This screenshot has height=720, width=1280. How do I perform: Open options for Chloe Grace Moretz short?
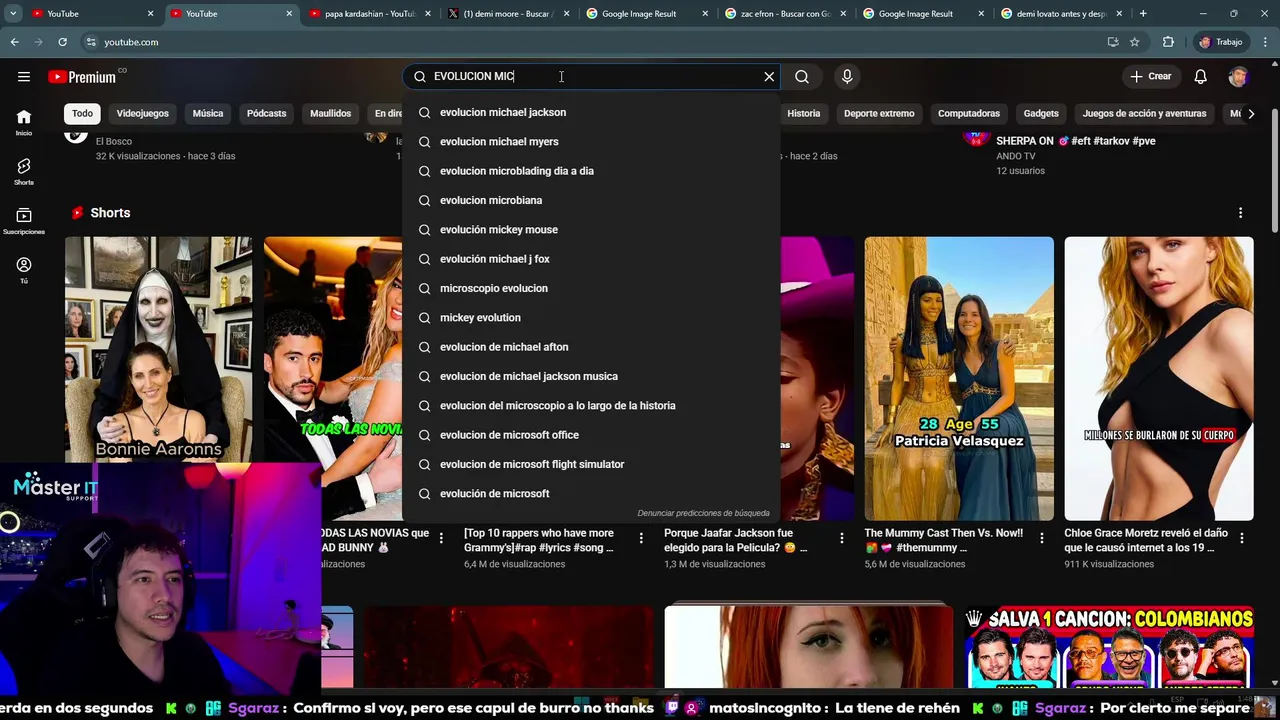click(x=1242, y=538)
